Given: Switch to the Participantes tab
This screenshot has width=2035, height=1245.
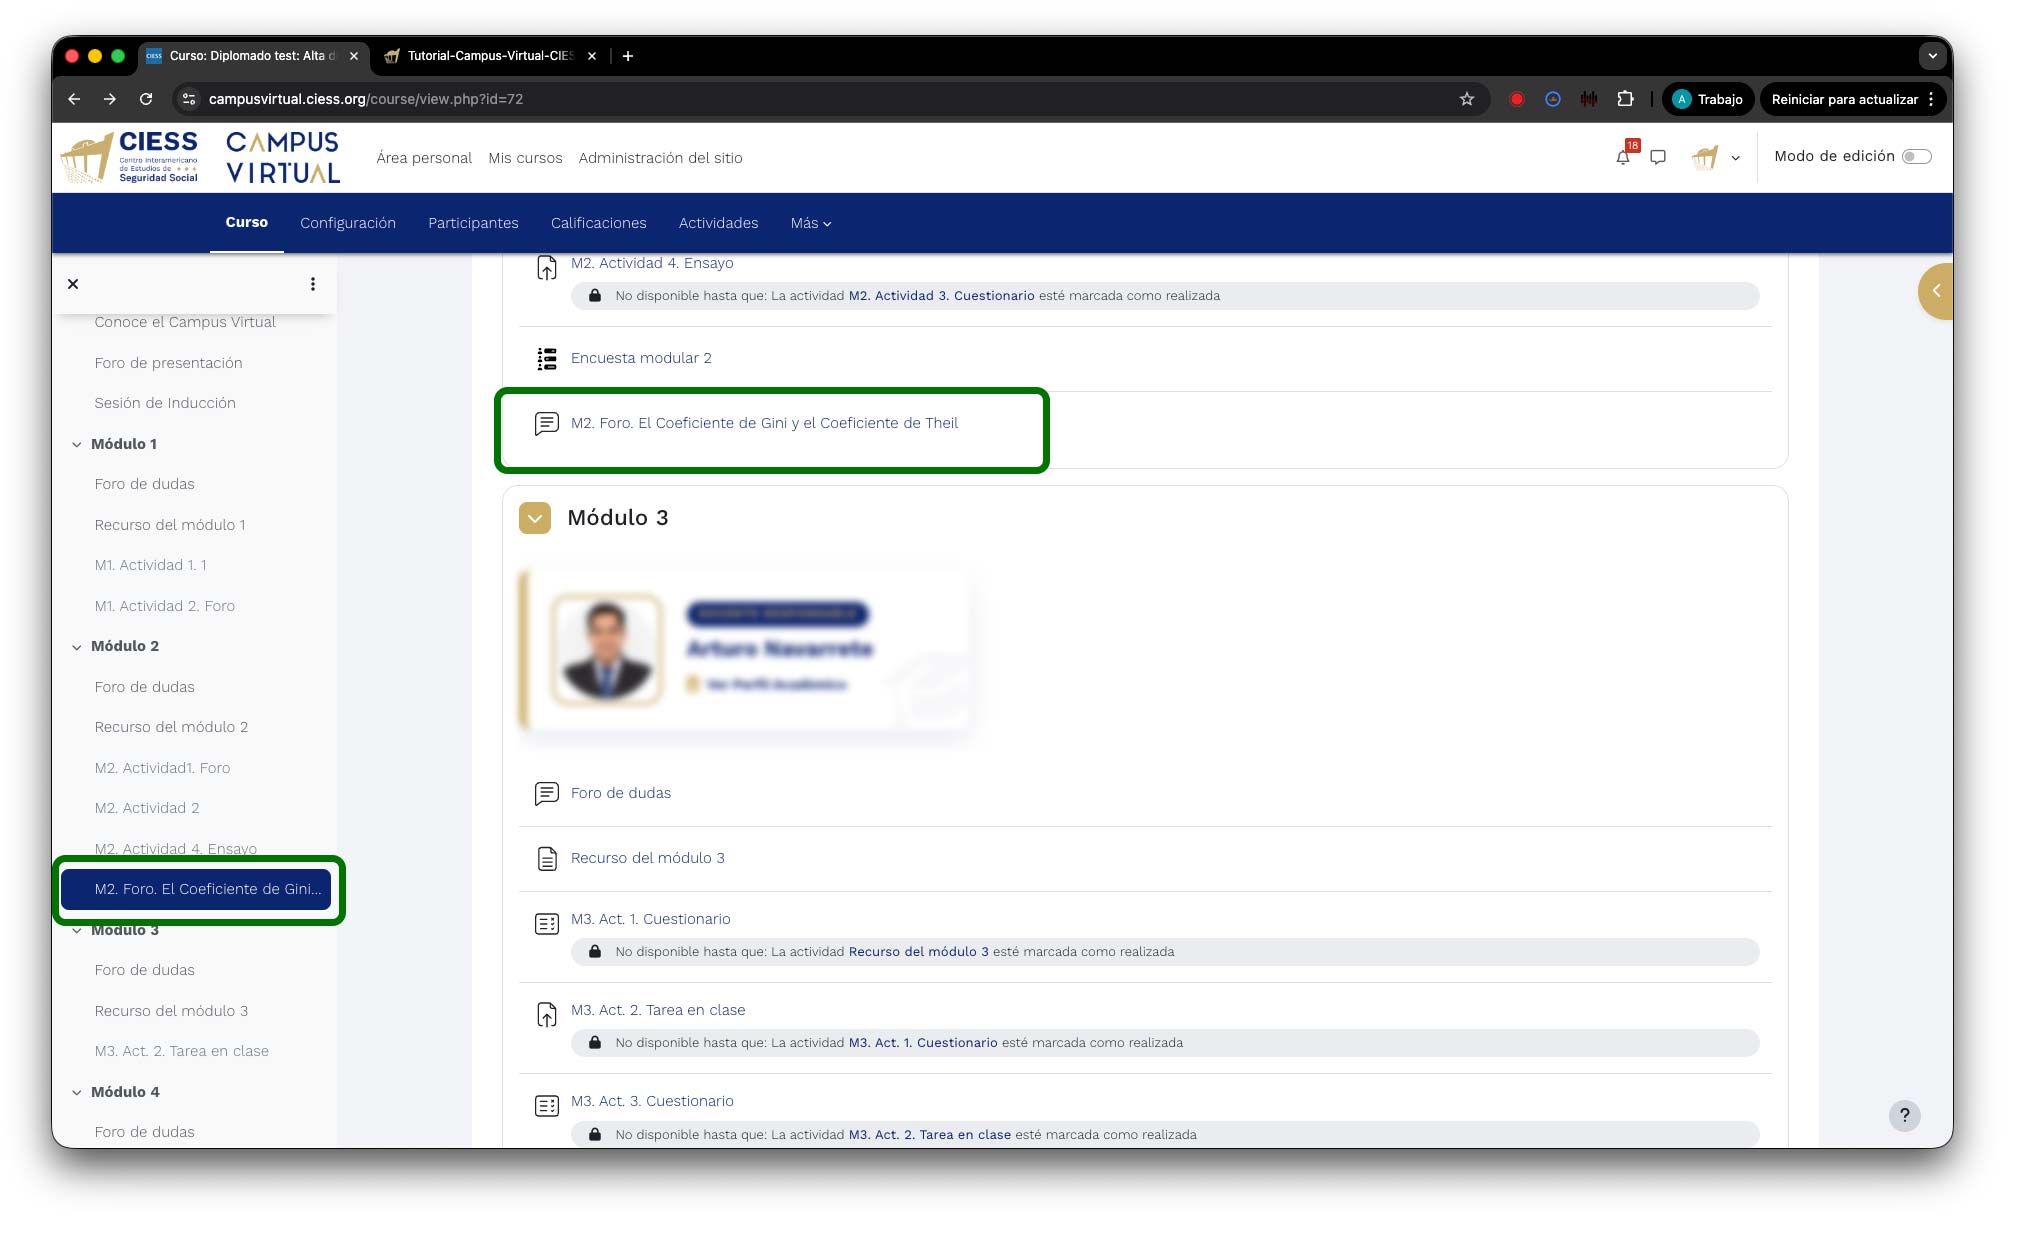Looking at the screenshot, I should [473, 223].
